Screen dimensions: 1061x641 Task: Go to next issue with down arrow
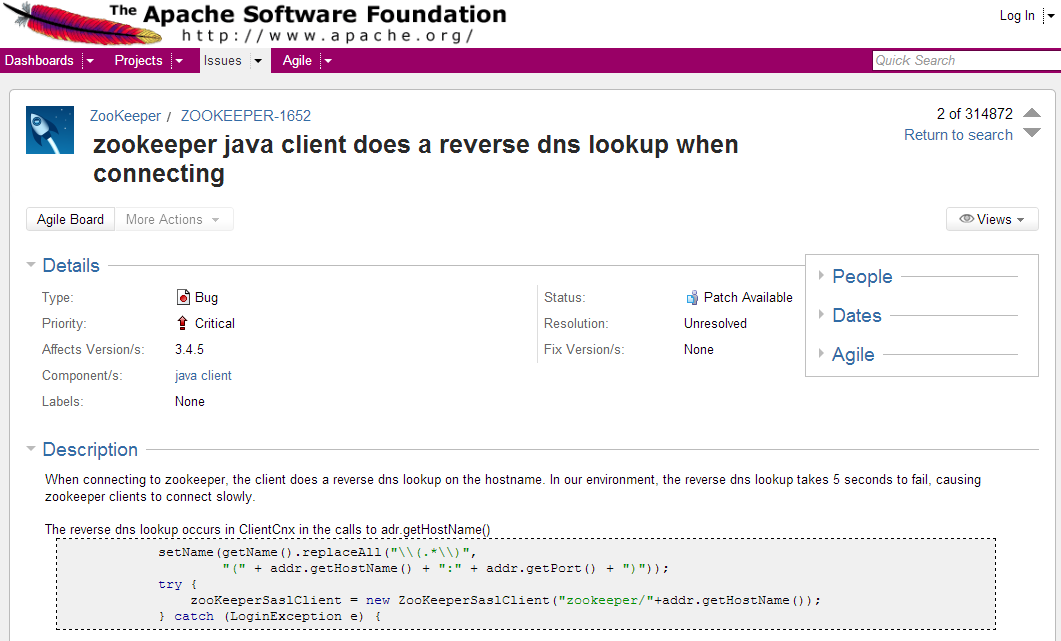coord(1032,133)
